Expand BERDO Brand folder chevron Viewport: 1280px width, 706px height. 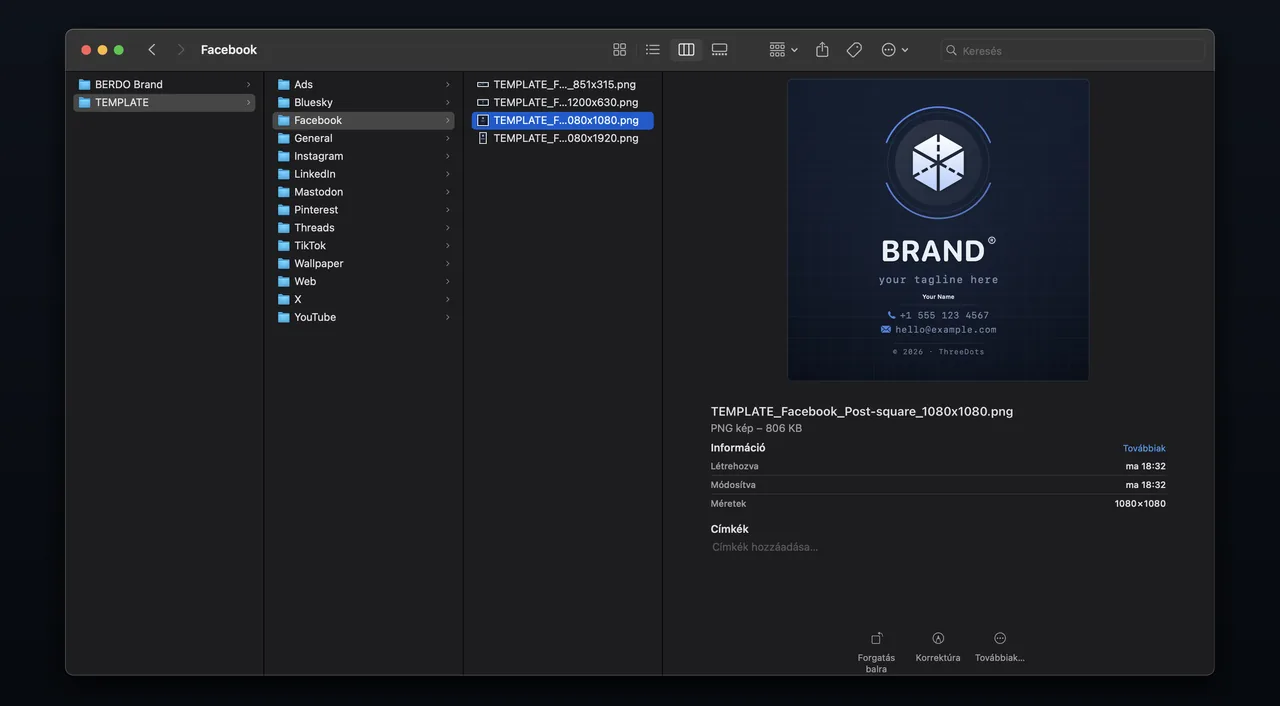click(x=248, y=85)
